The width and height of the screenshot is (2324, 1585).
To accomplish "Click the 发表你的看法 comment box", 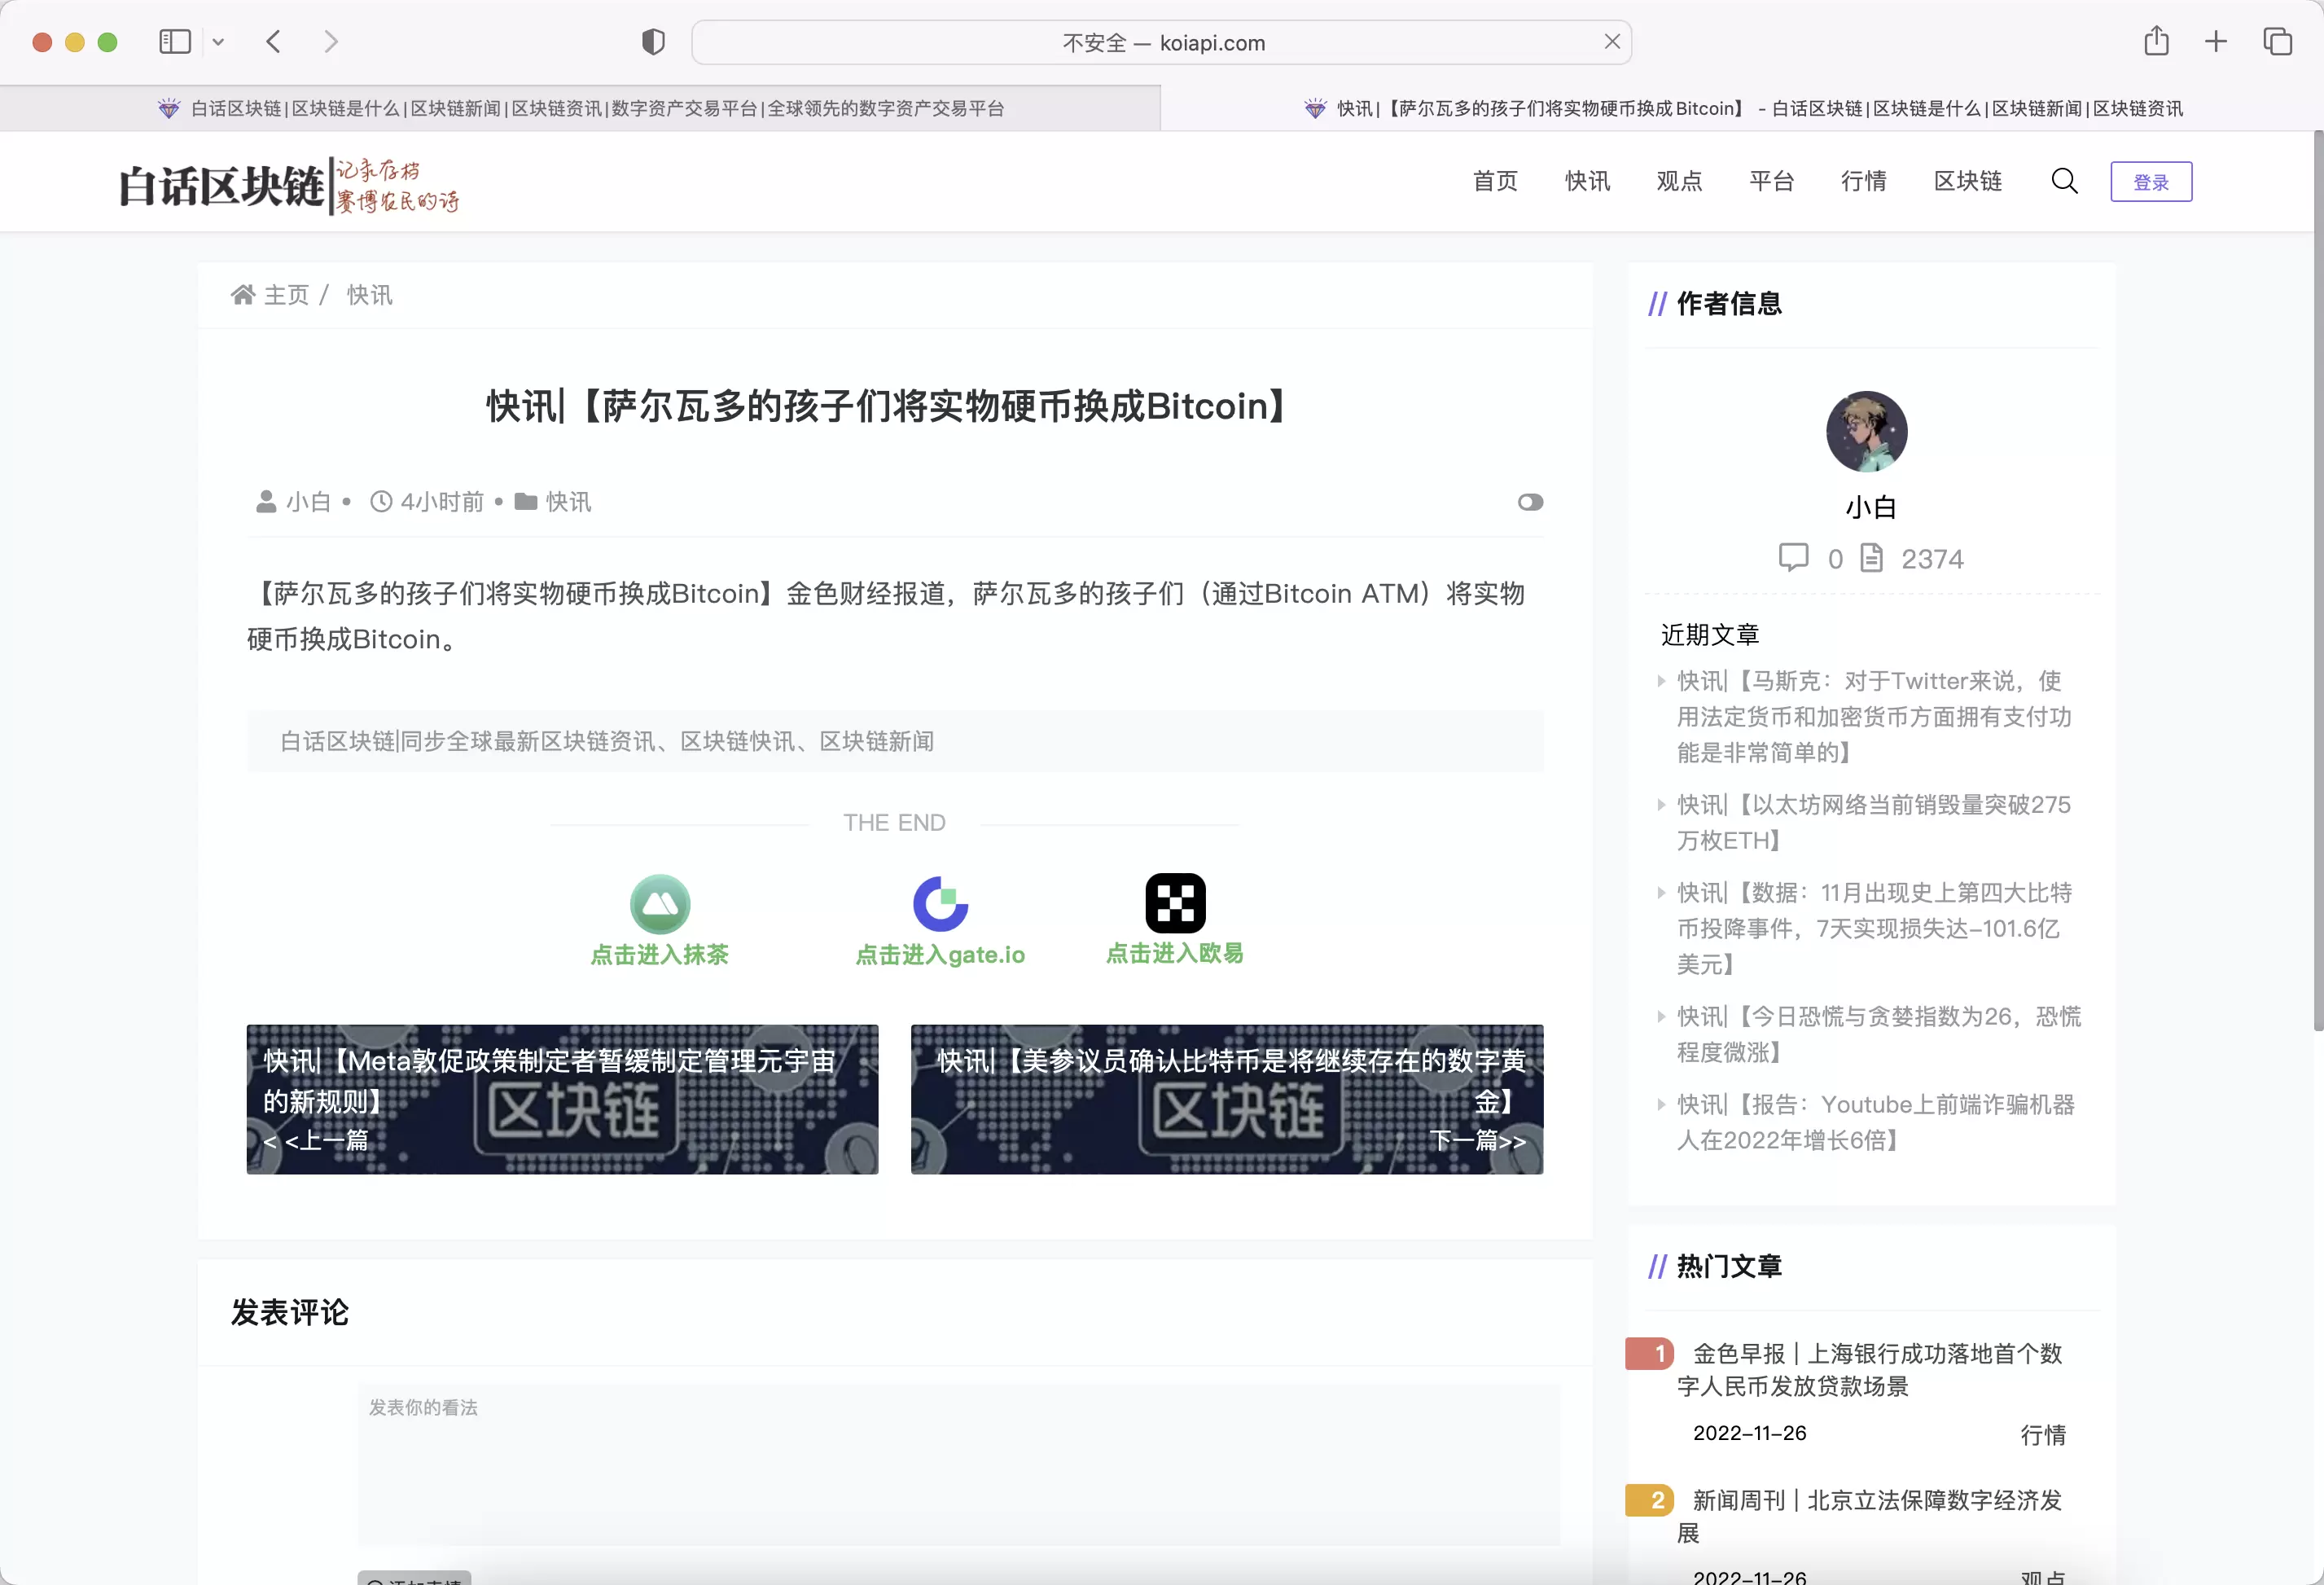I will click(x=959, y=1465).
